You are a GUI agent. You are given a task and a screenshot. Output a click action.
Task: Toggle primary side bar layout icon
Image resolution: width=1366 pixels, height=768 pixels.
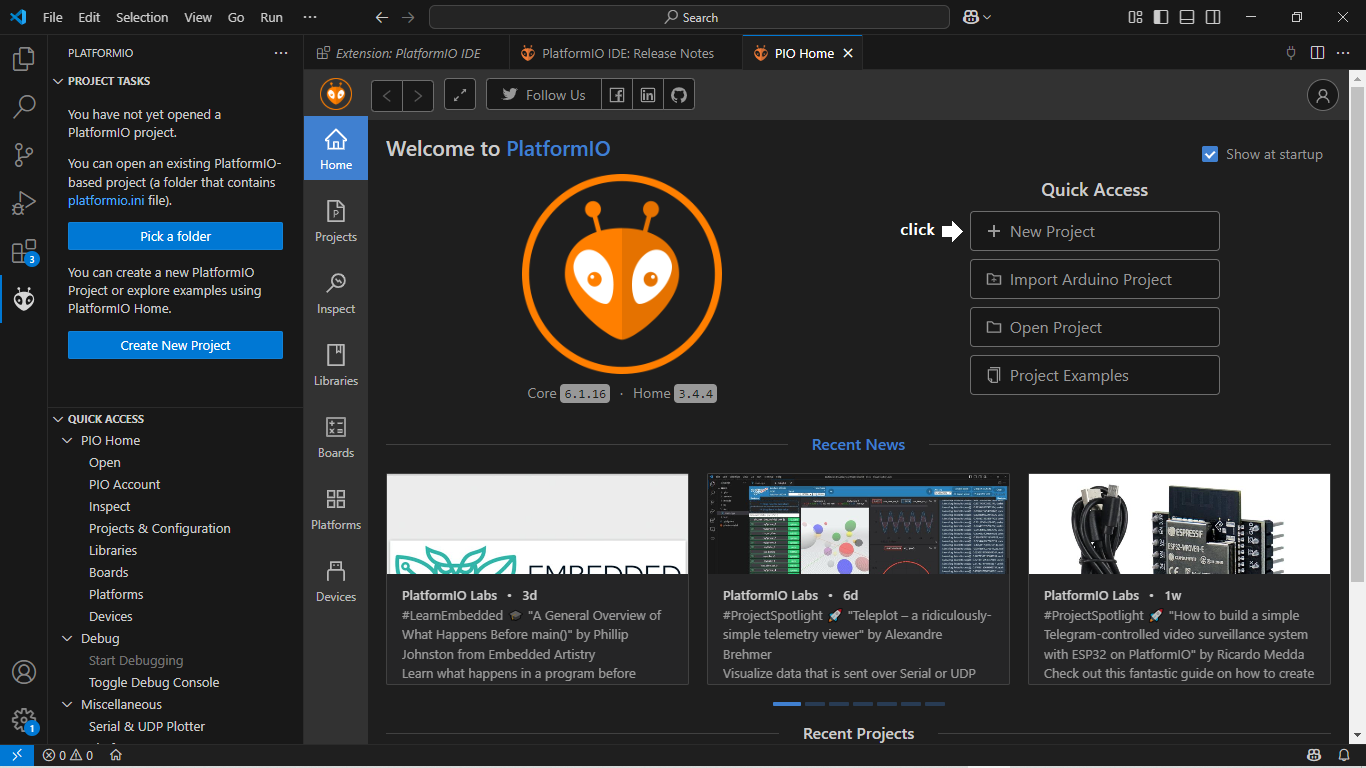click(x=1161, y=17)
